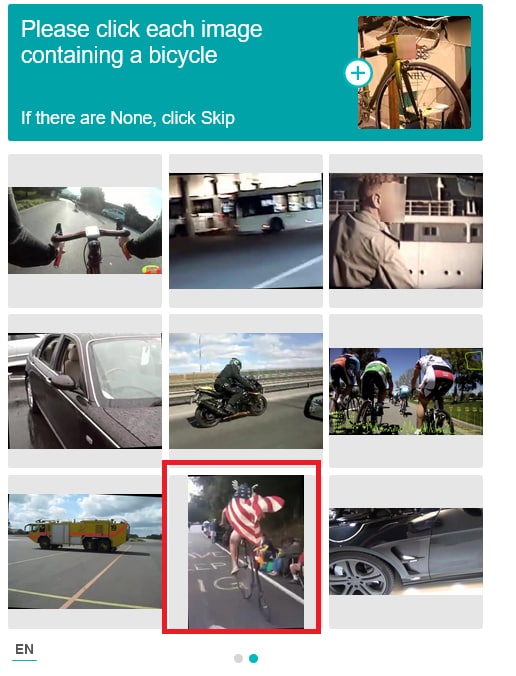Select the yellow airport fire truck image
This screenshot has width=516, height=676.
pos(85,551)
